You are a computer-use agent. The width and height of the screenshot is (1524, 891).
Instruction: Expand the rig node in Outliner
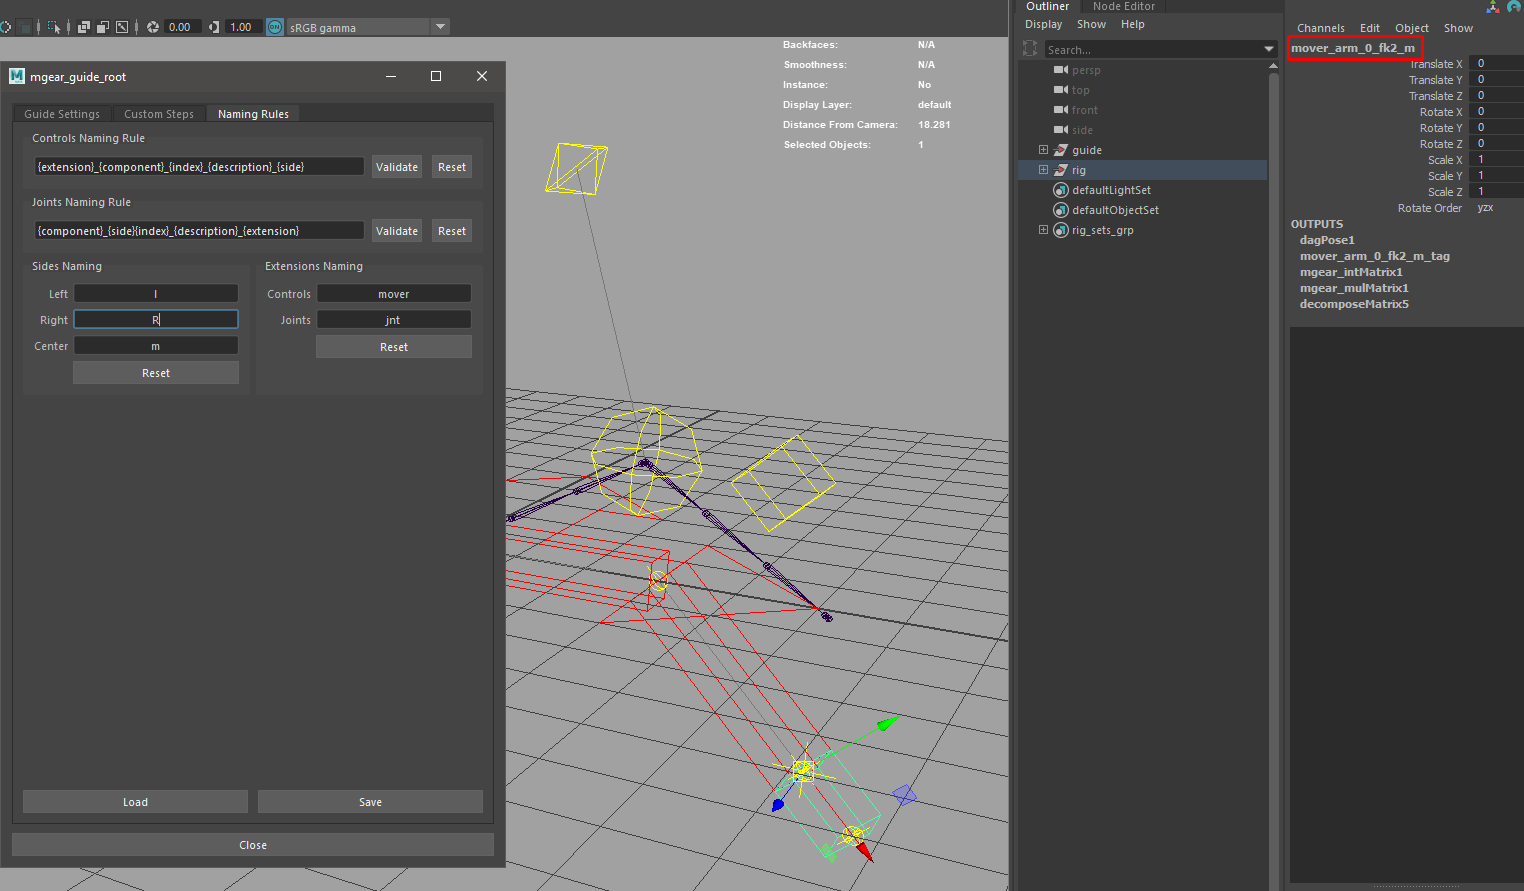pos(1043,170)
